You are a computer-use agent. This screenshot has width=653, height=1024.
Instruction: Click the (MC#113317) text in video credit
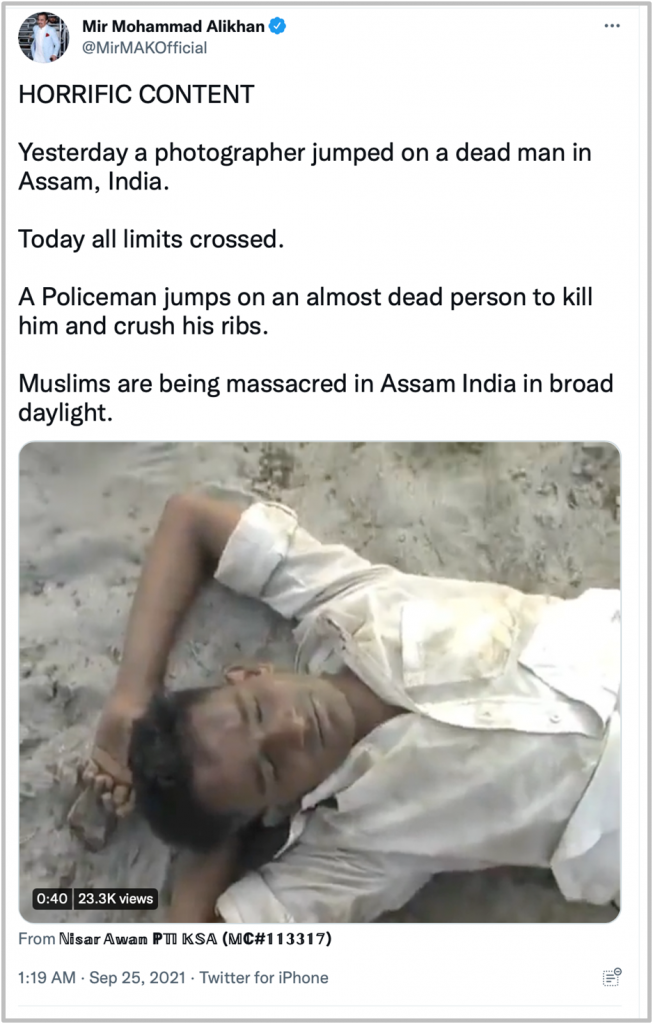tap(277, 938)
